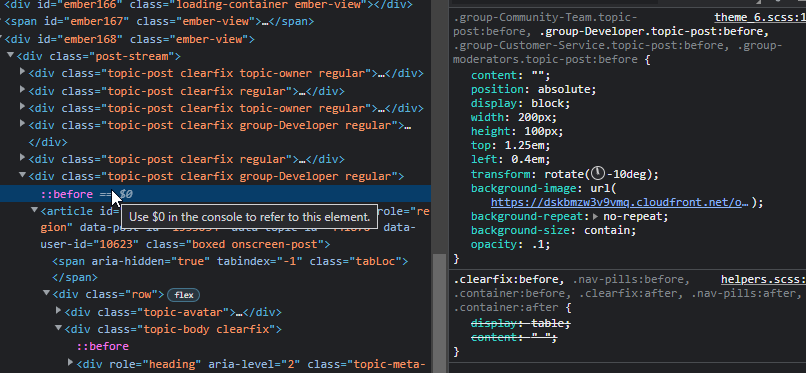Image resolution: width=806 pixels, height=373 pixels.
Task: Click the struck-through content: " " declaration
Action: pos(515,337)
